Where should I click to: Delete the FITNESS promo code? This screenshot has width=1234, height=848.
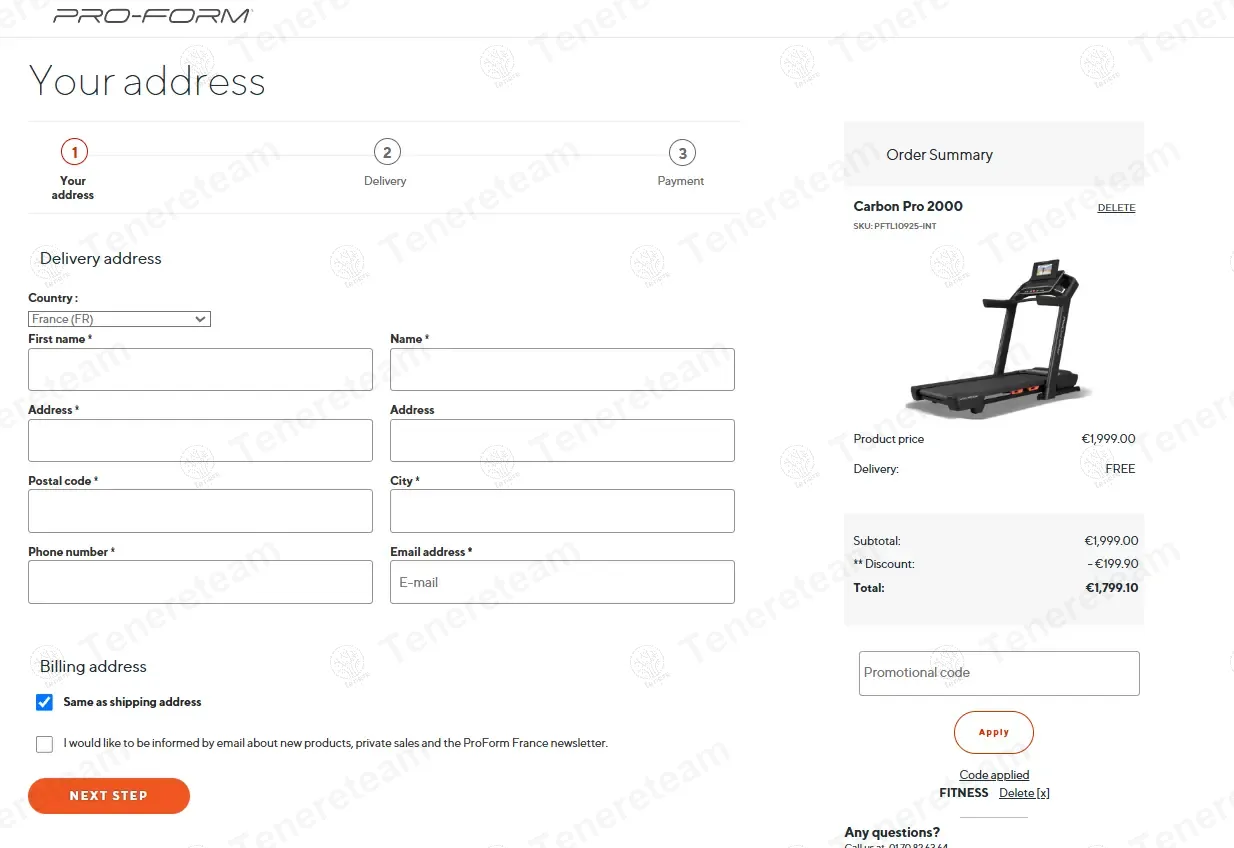1024,793
